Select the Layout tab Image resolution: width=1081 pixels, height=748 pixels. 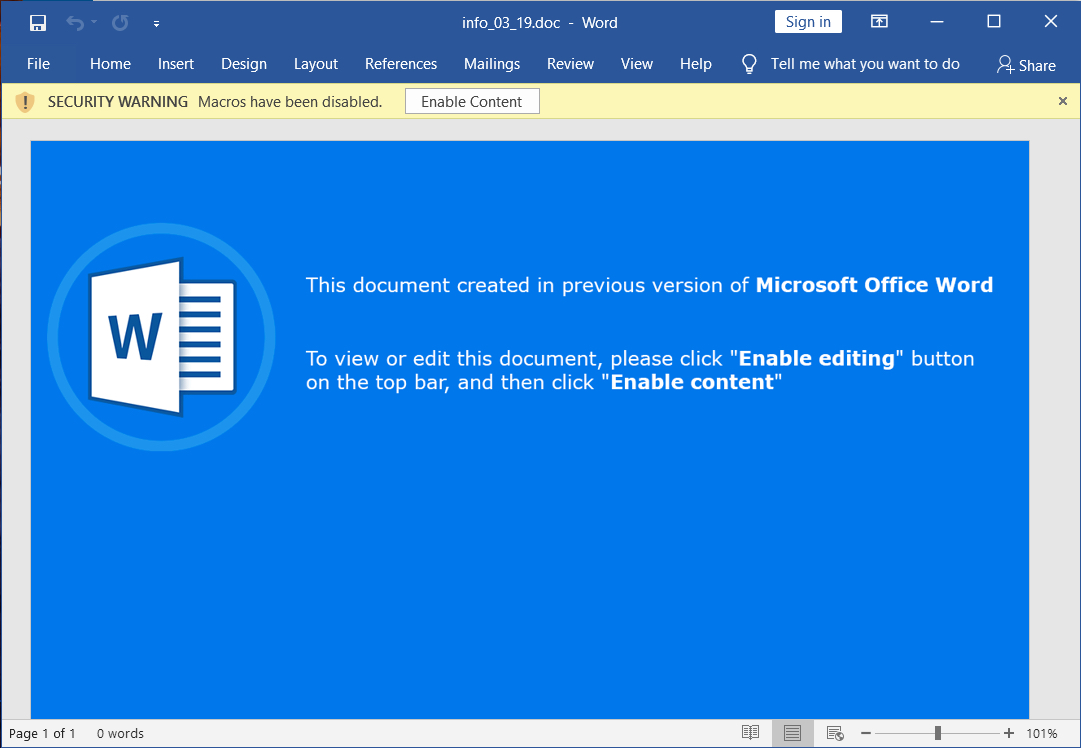[x=316, y=64]
